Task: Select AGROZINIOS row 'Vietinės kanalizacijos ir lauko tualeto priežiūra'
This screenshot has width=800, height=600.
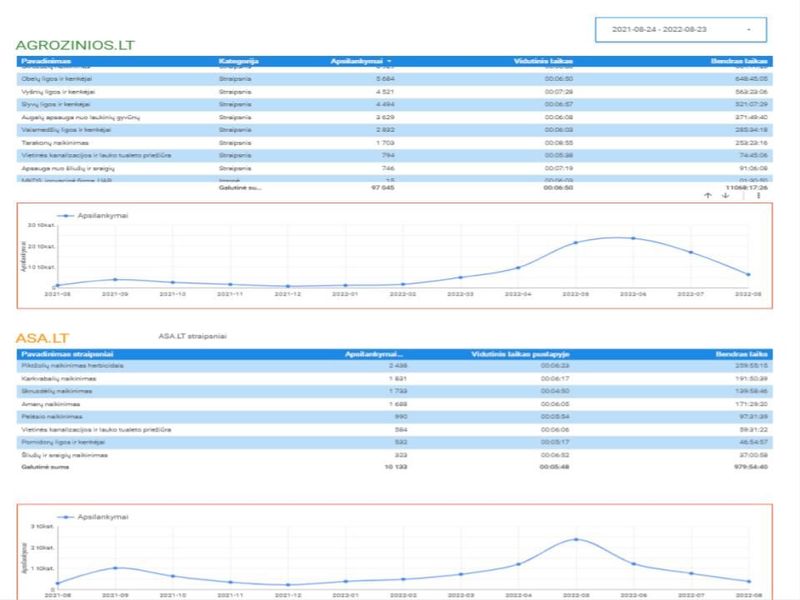Action: pyautogui.click(x=394, y=156)
